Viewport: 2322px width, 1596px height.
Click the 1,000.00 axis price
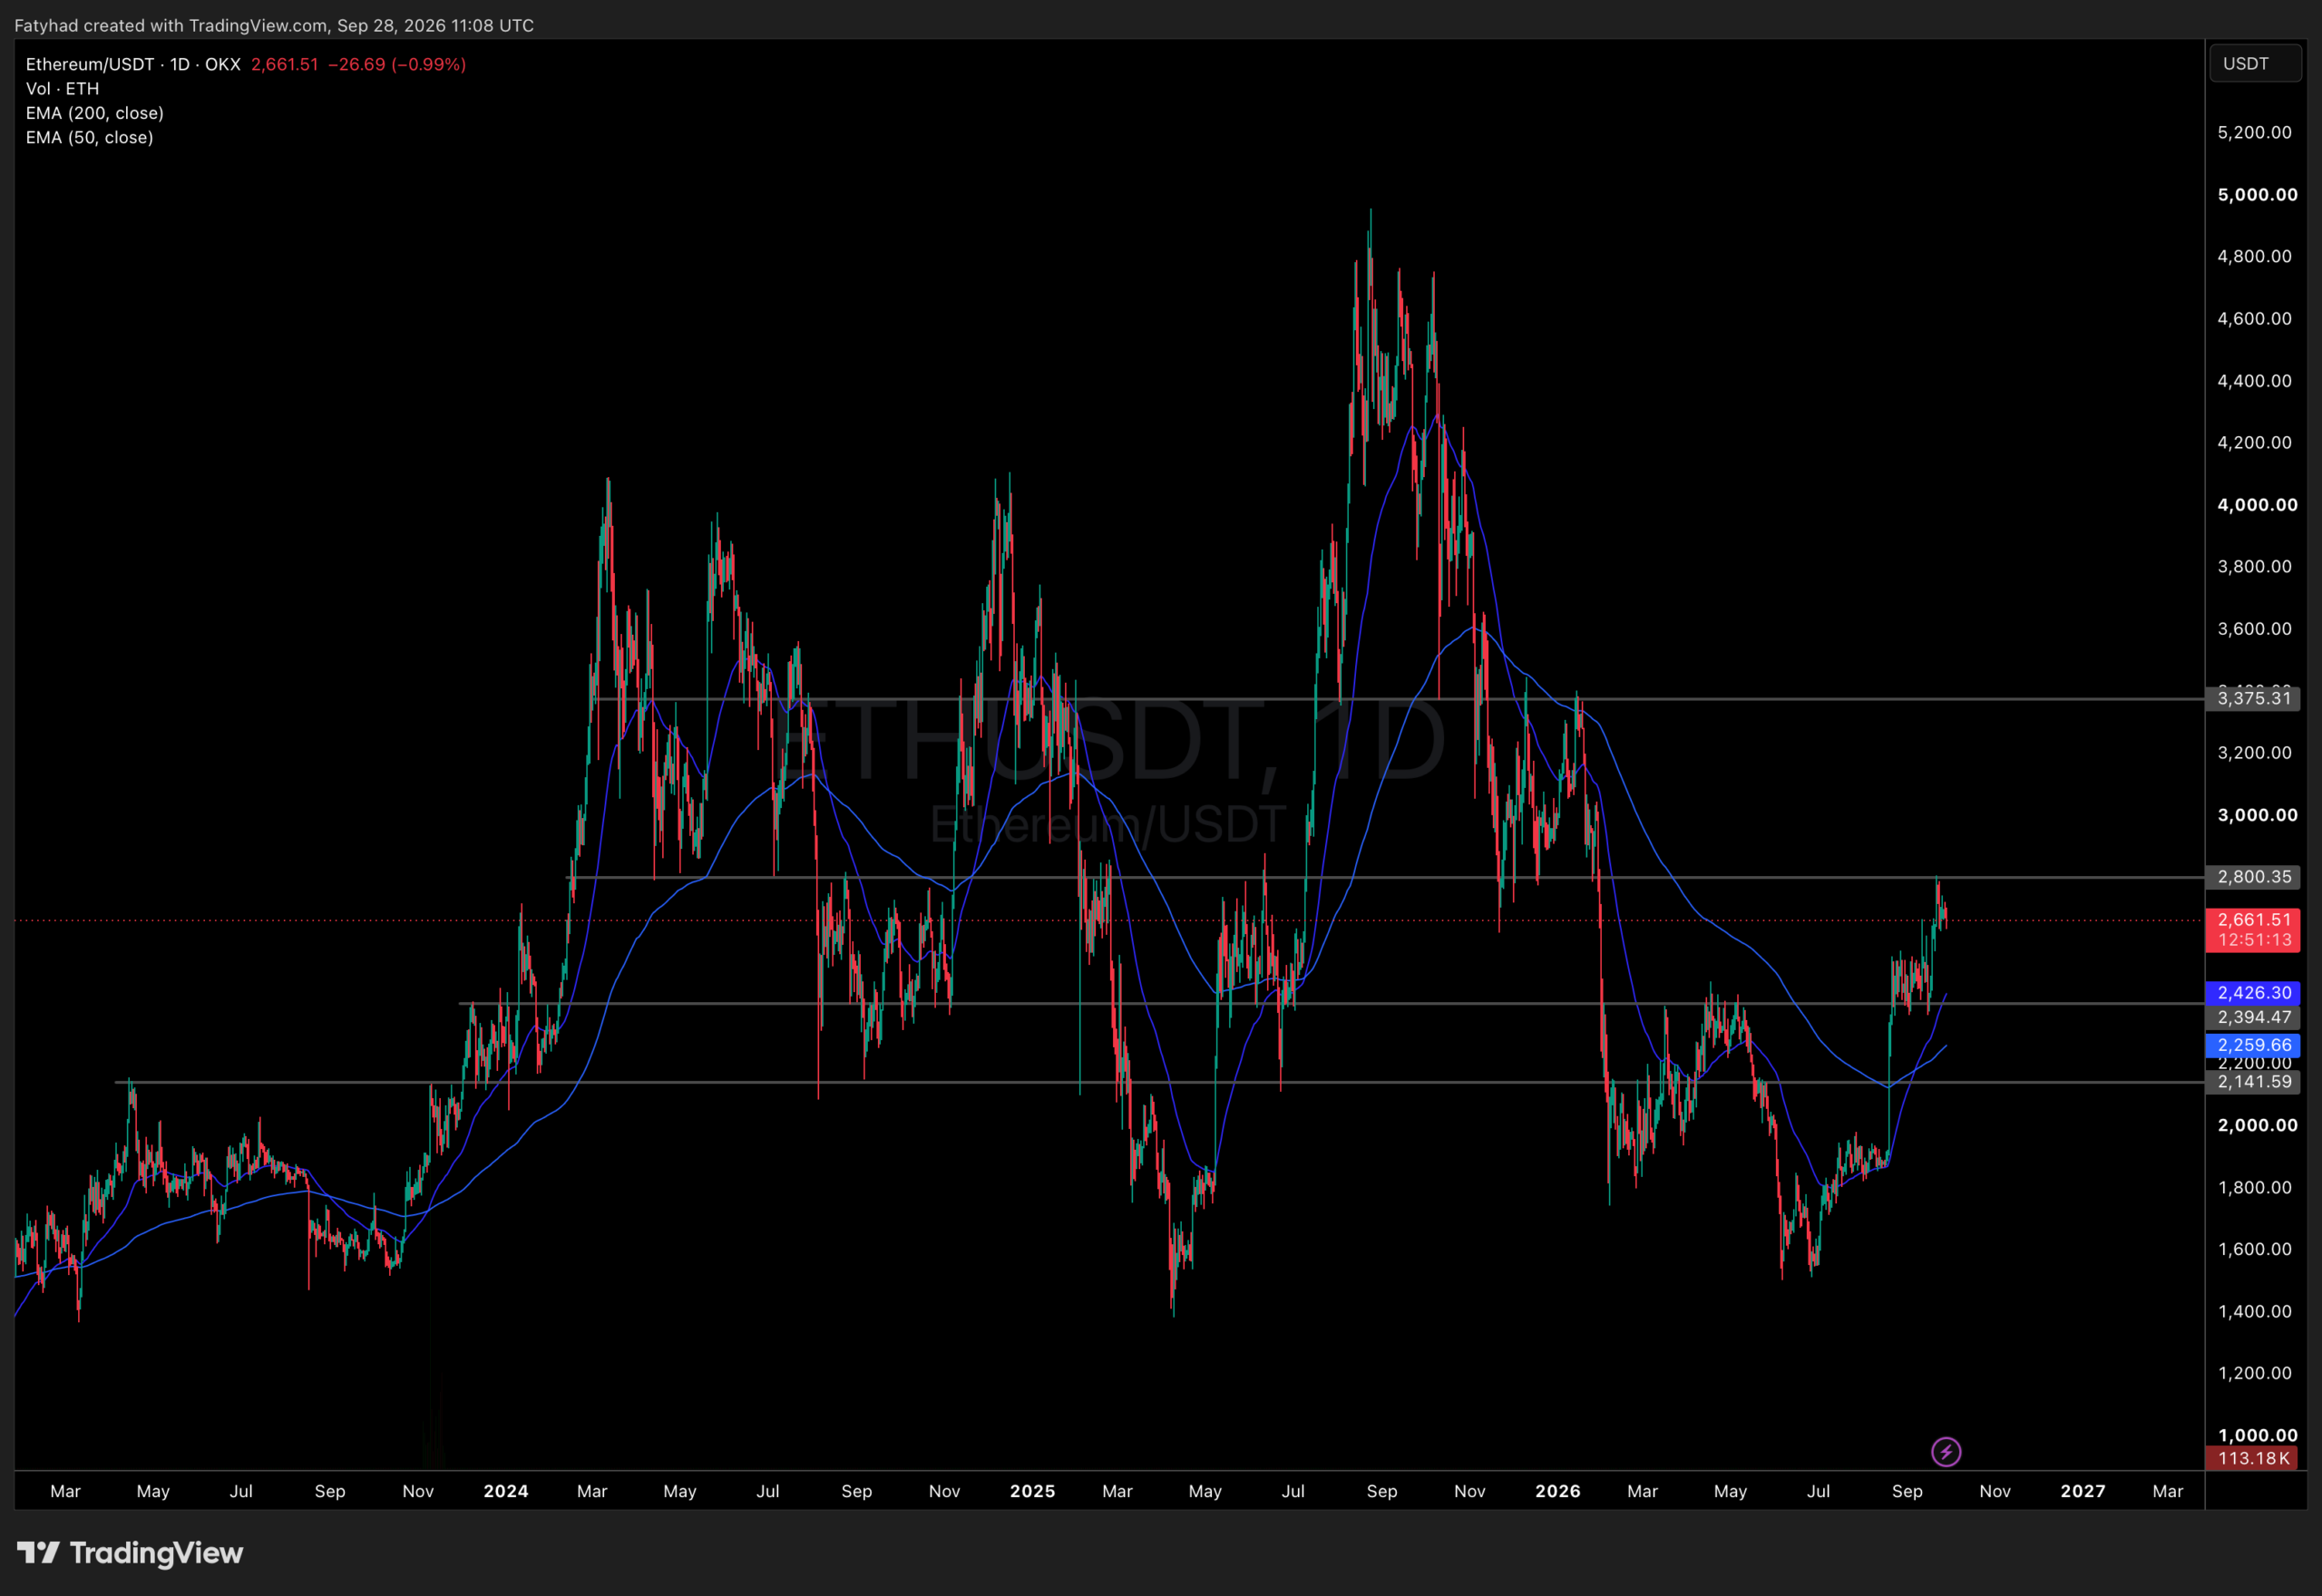2257,1435
